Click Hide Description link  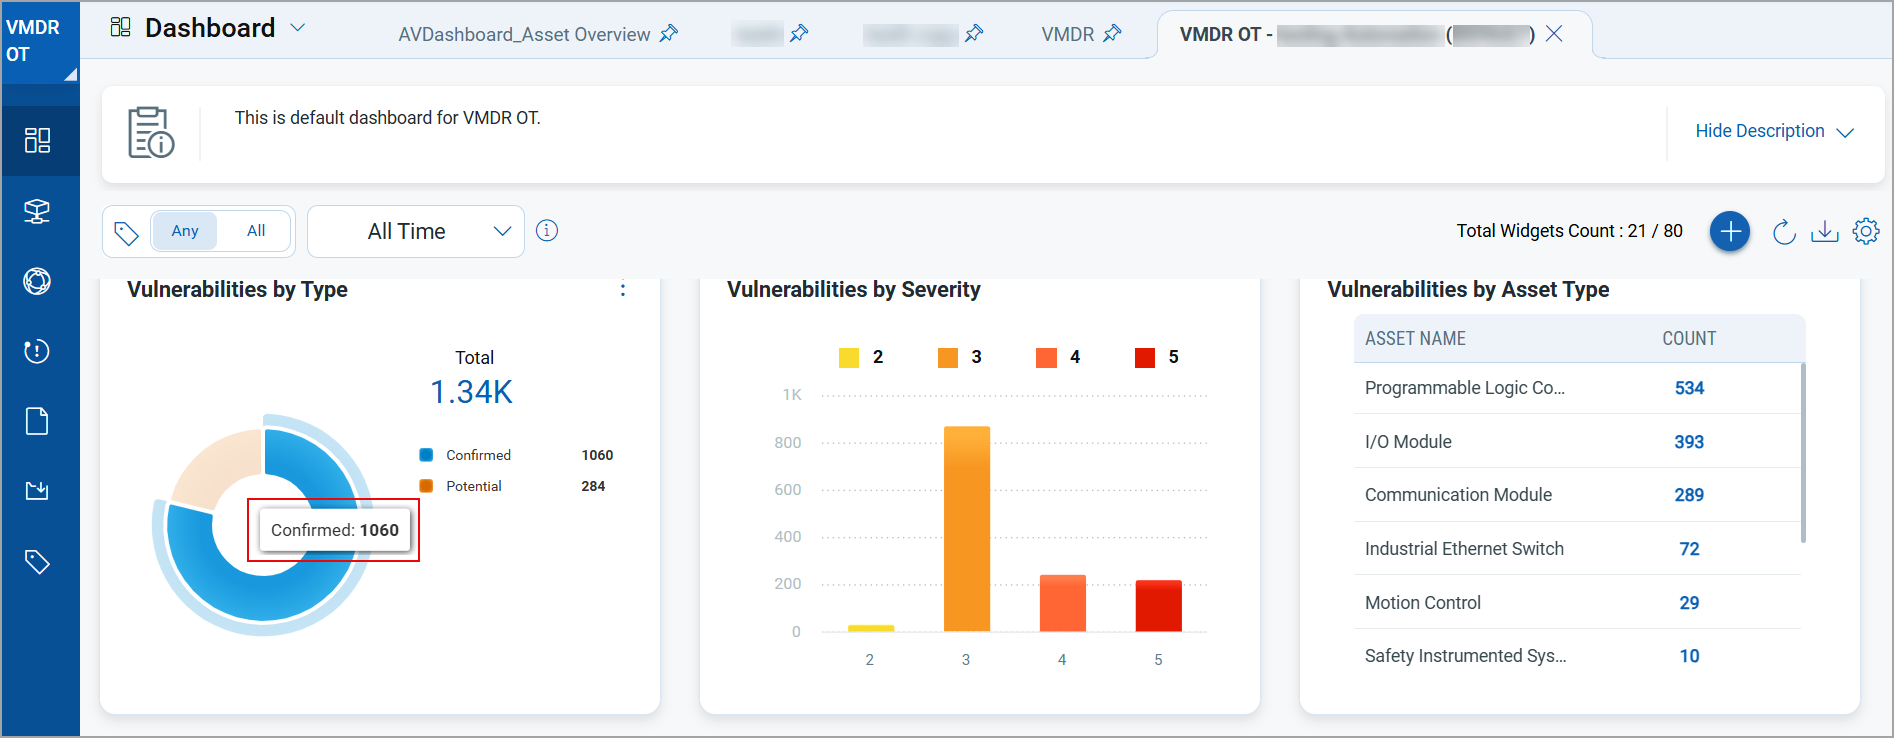point(1760,131)
